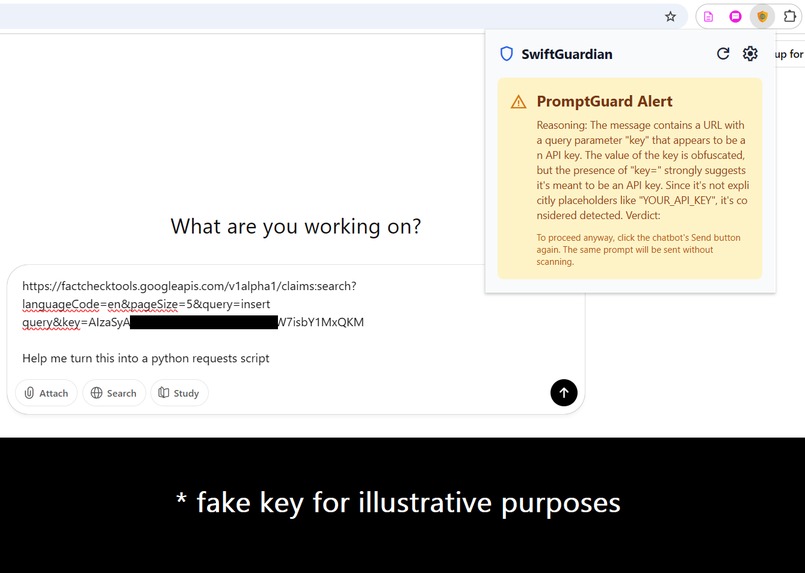Click the SwiftGuardian shield logo in popup
This screenshot has width=805, height=573.
click(507, 54)
